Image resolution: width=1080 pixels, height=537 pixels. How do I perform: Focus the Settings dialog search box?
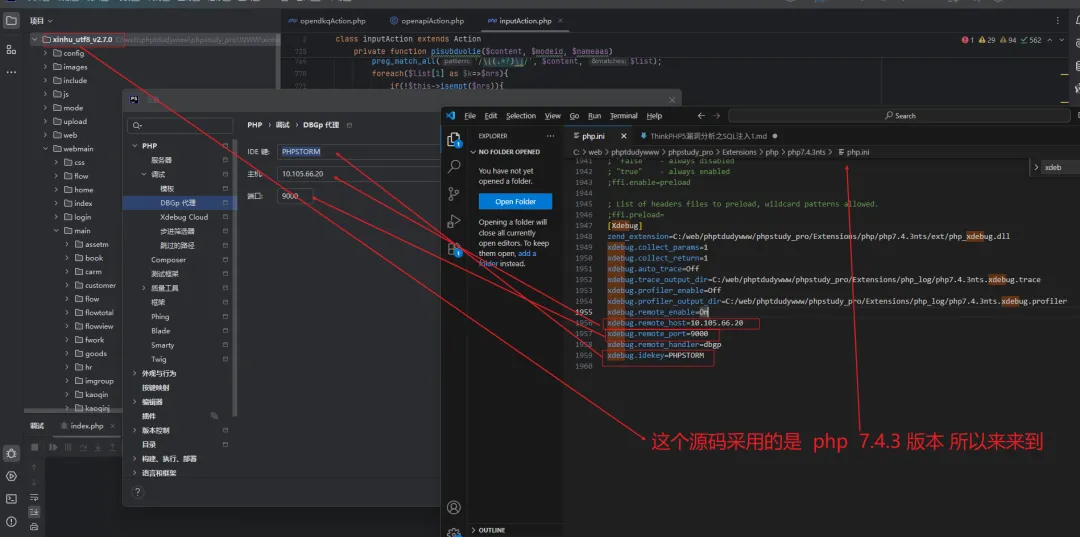coord(180,125)
